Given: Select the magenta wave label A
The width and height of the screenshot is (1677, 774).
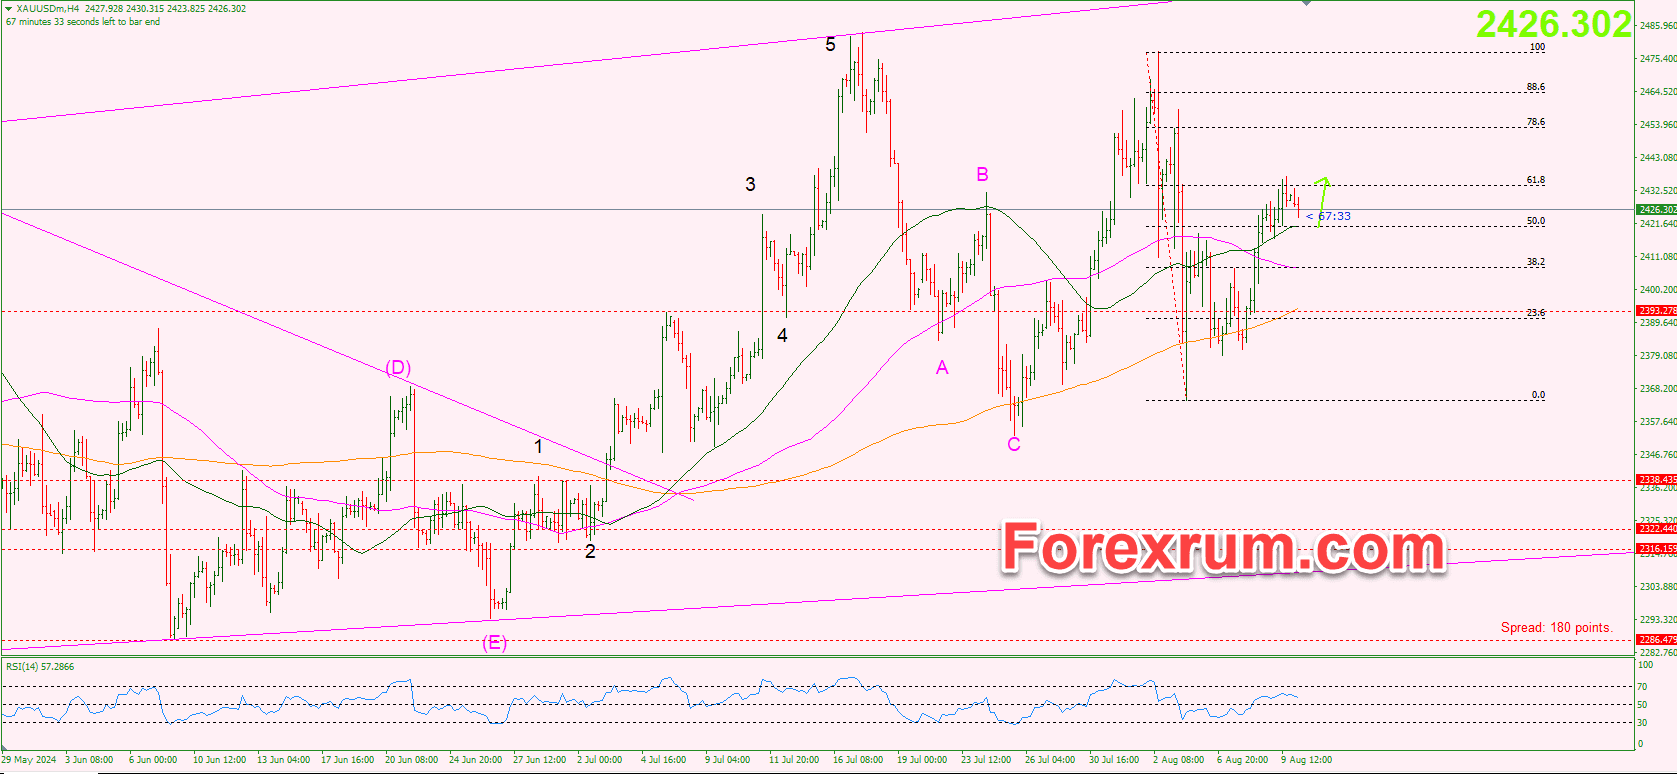Looking at the screenshot, I should pos(942,368).
